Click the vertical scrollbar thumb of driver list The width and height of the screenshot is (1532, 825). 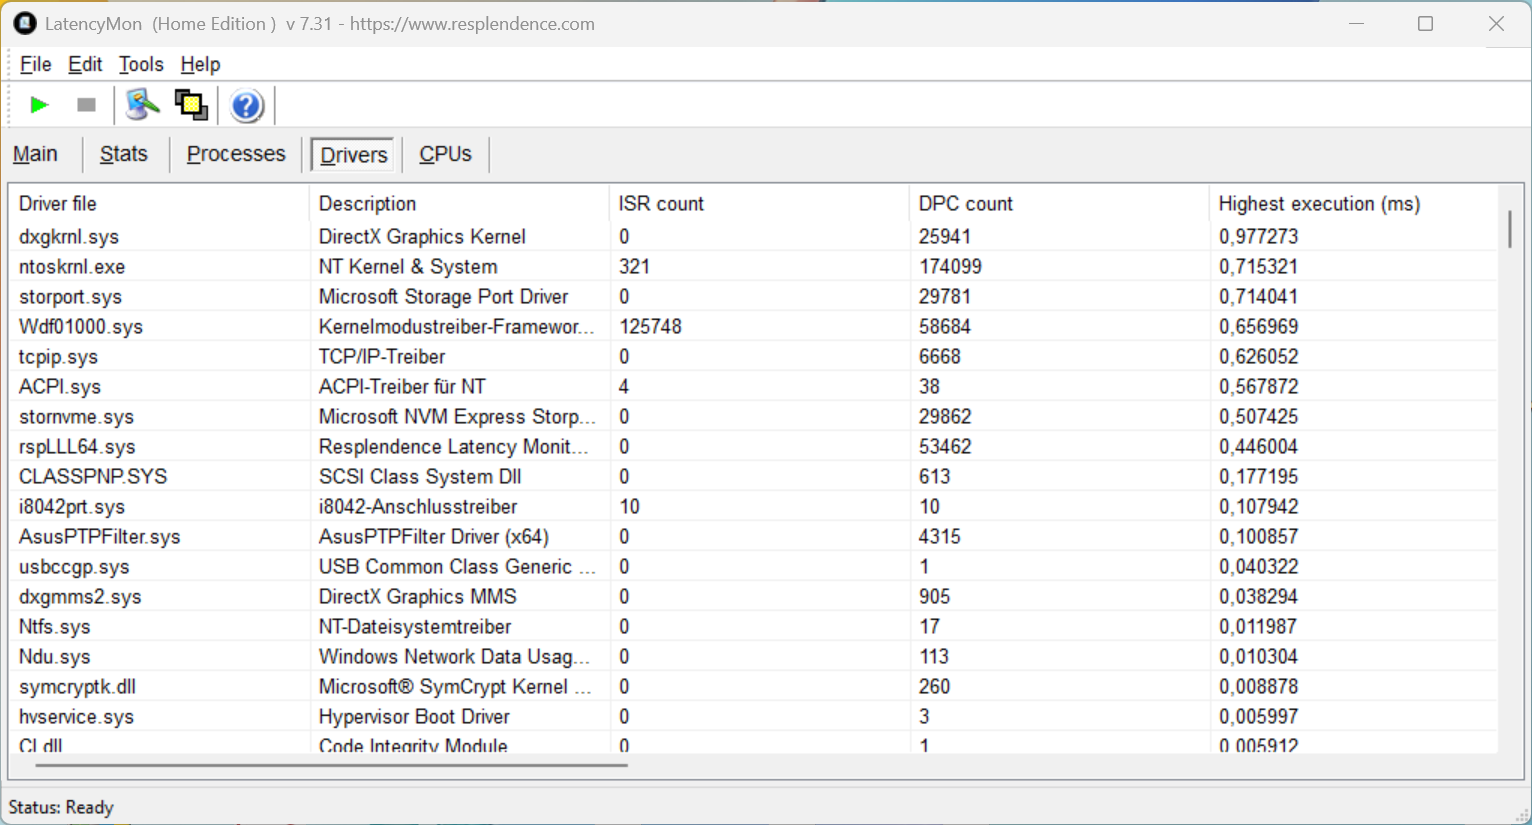click(x=1509, y=229)
